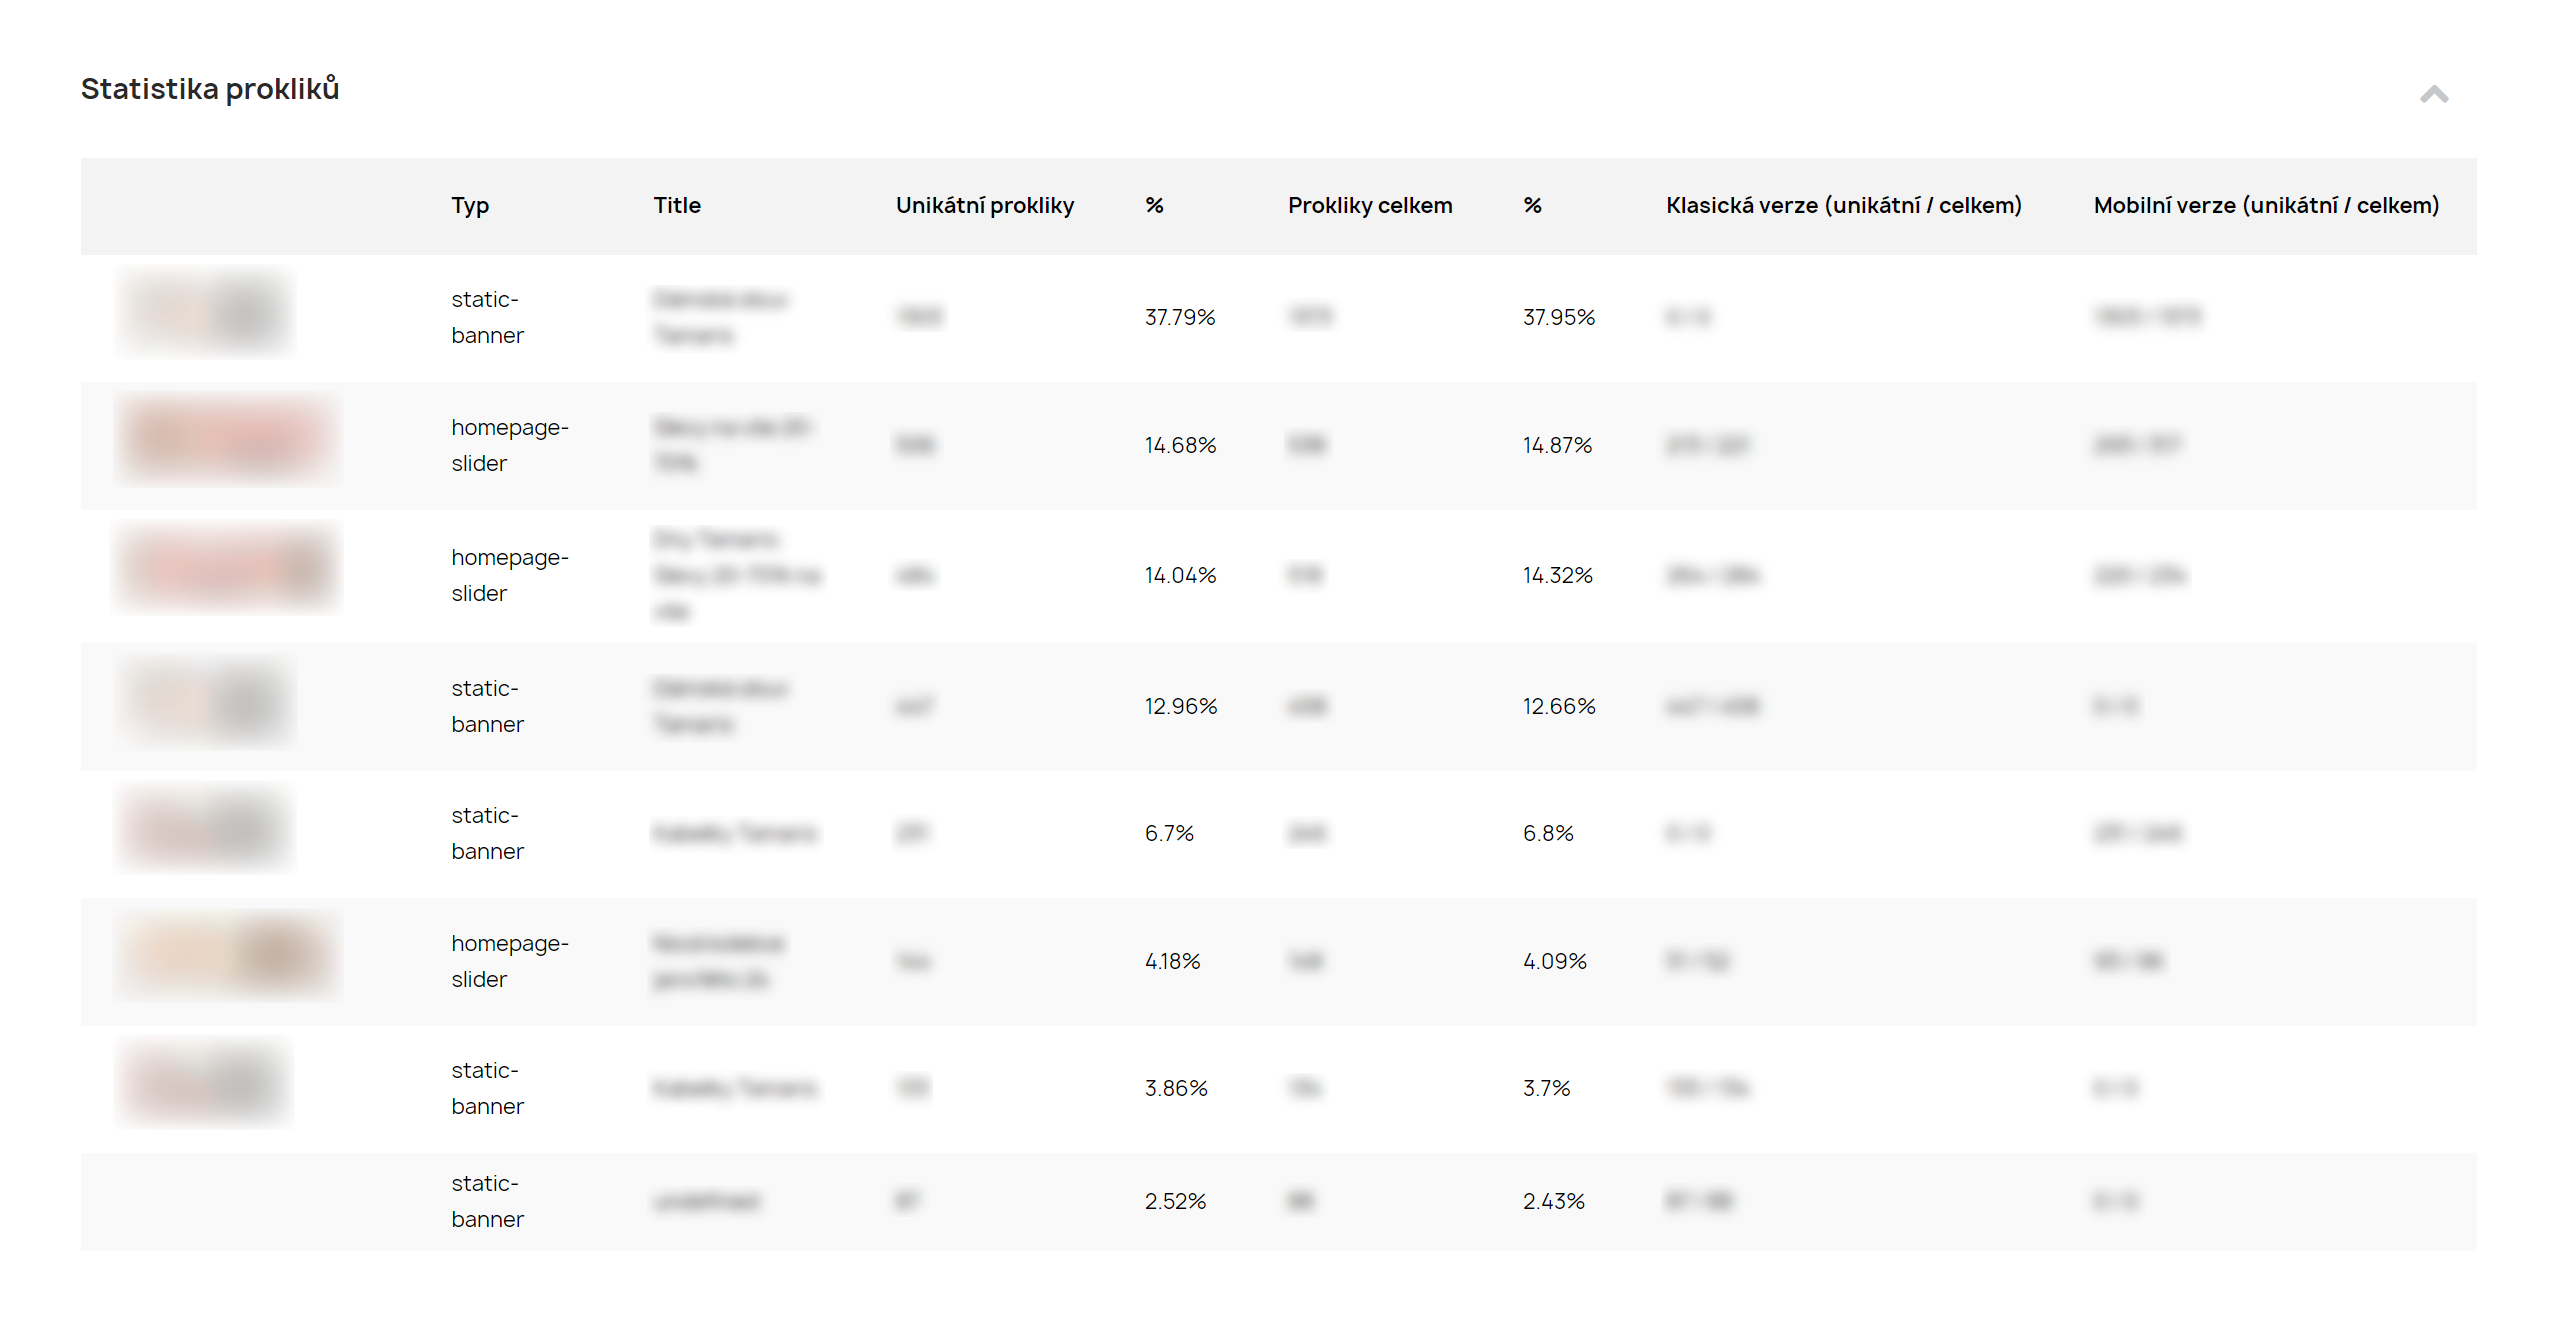This screenshot has height=1325, width=2560.
Task: Click the Statistika prokliků heading
Action: 210,89
